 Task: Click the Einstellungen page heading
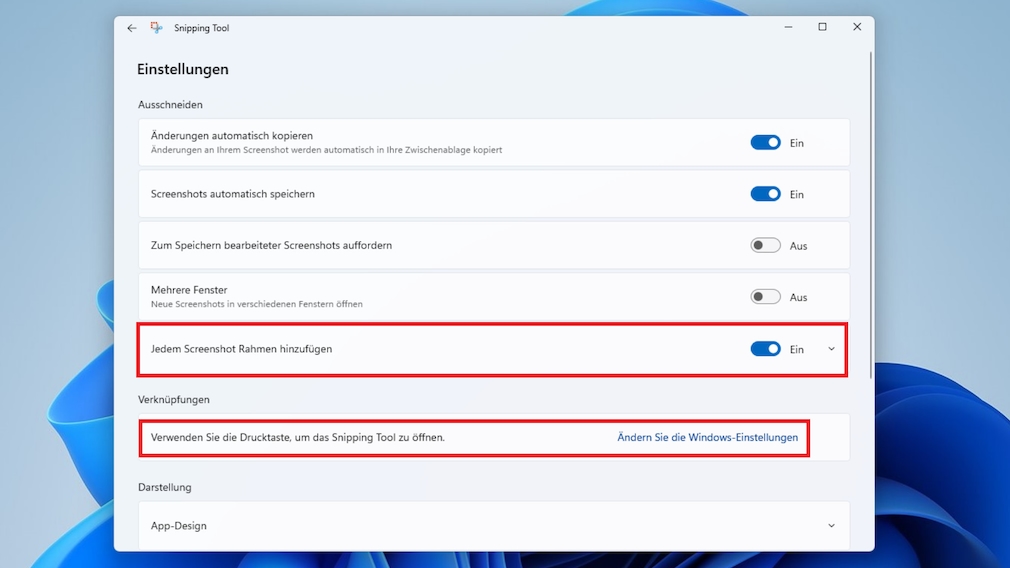(183, 69)
